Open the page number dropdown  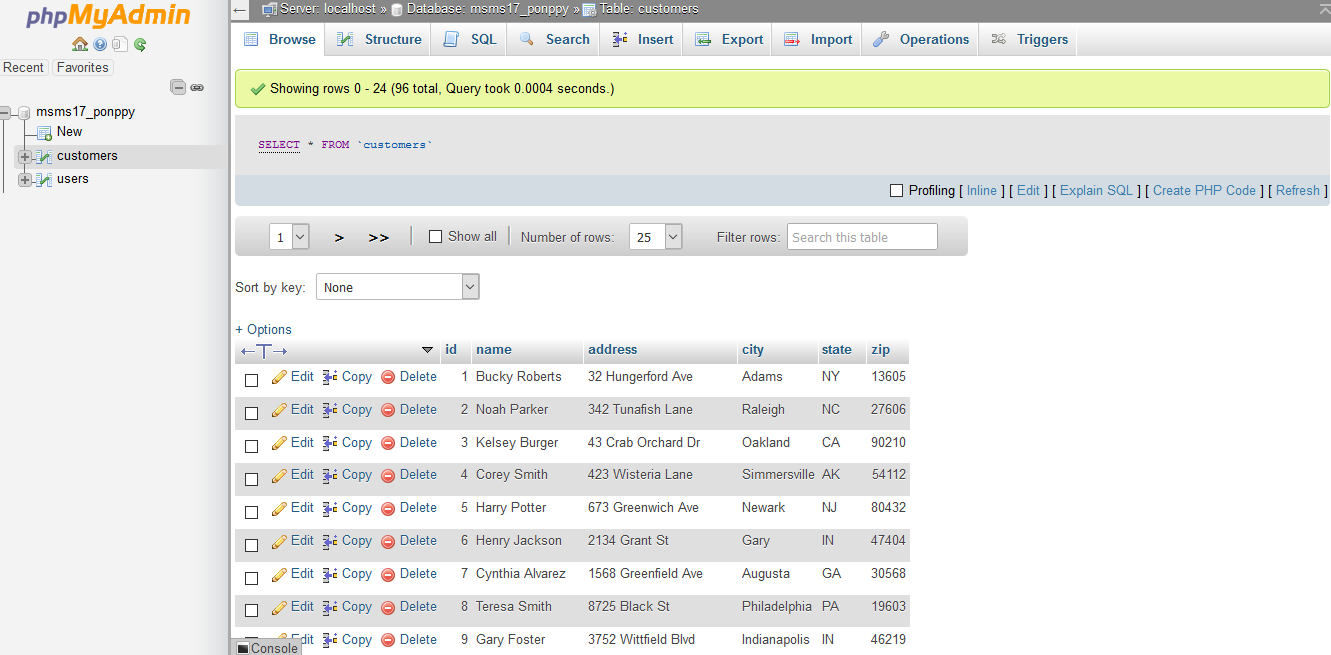[289, 237]
